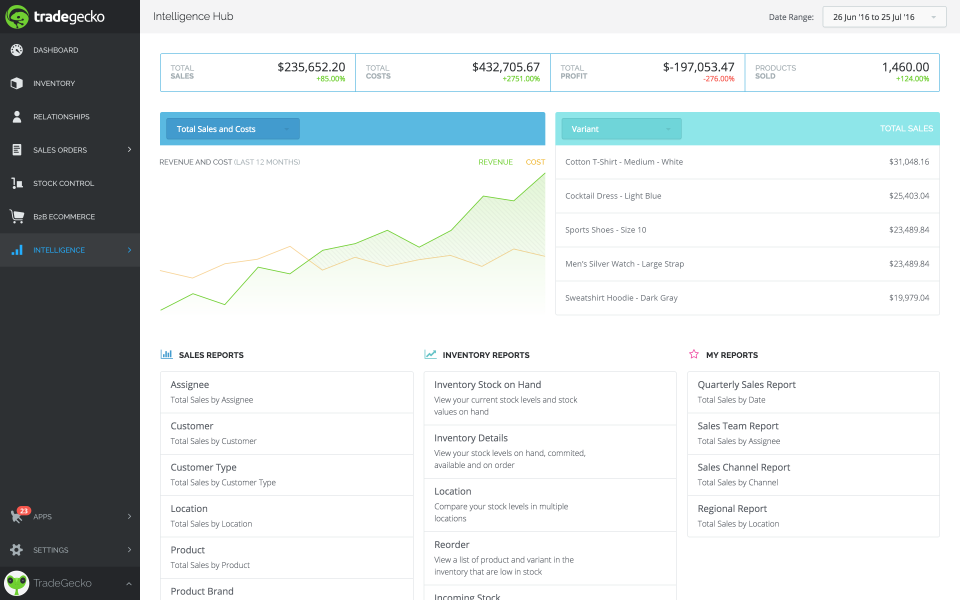960x600 pixels.
Task: Click the Sales Reports chart icon
Action: coord(166,354)
